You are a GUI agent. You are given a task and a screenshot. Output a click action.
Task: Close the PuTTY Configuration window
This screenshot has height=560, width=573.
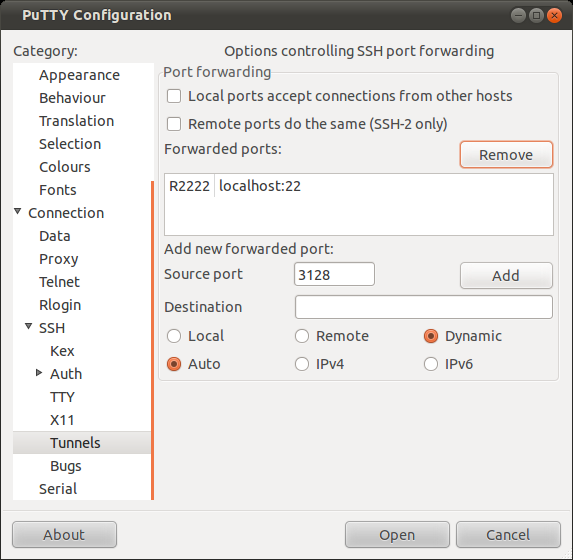tap(554, 15)
